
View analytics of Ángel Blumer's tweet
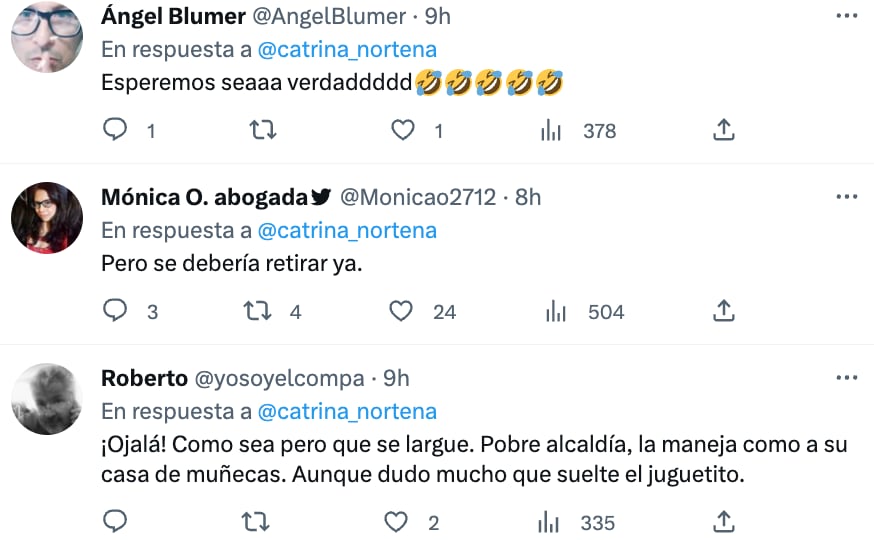point(553,130)
